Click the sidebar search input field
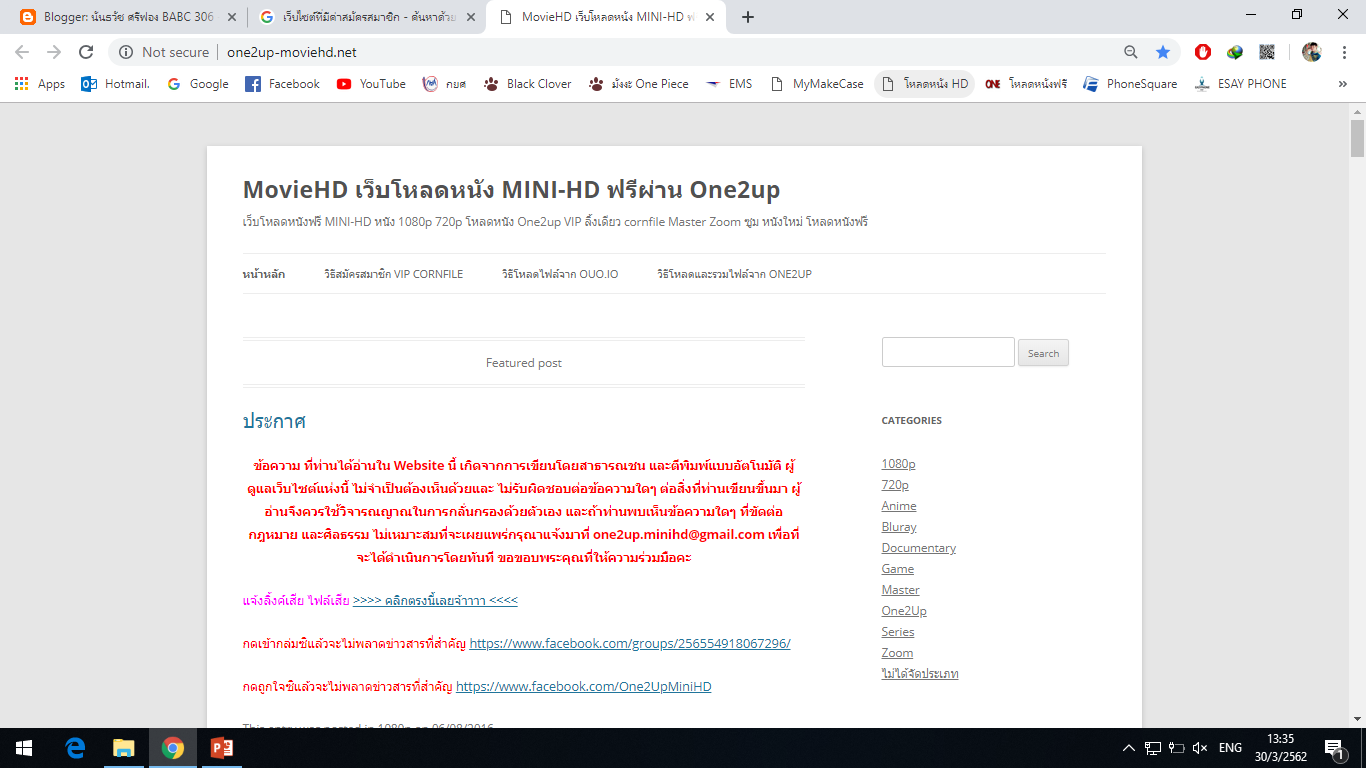 [x=946, y=351]
